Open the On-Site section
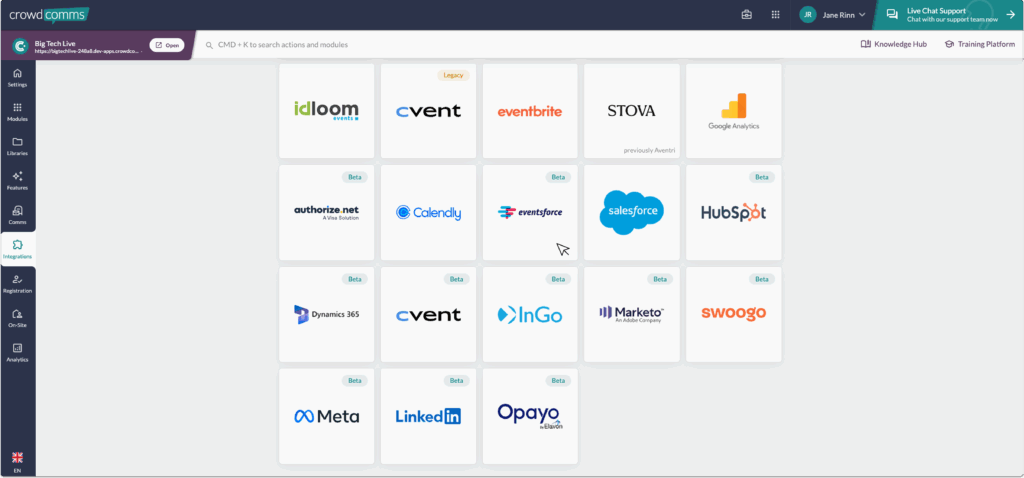This screenshot has width=1024, height=478. 17,318
